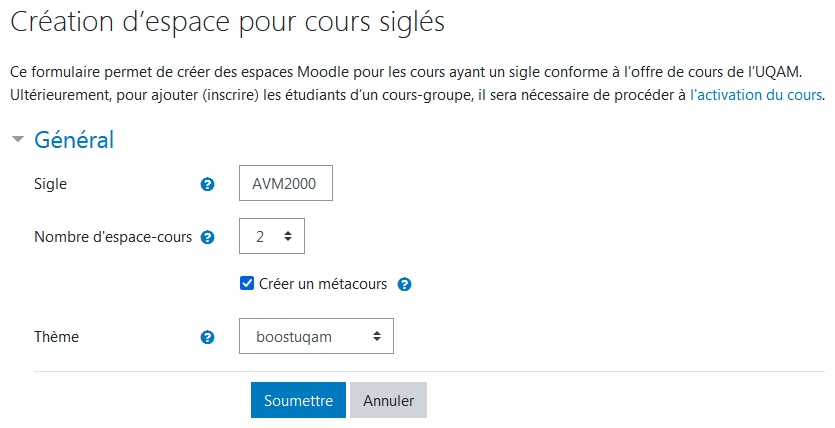
Task: Focus the Sigle field containing AVM2000
Action: [285, 183]
